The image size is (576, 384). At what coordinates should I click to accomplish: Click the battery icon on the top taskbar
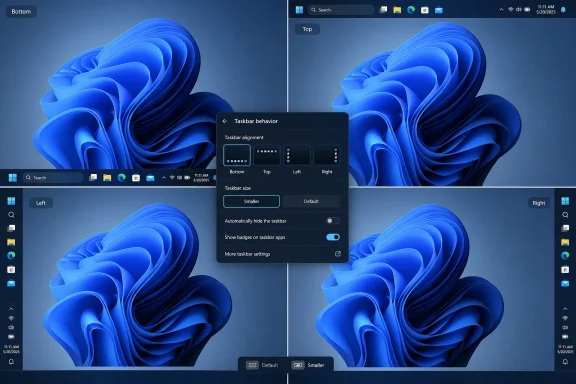pos(527,10)
